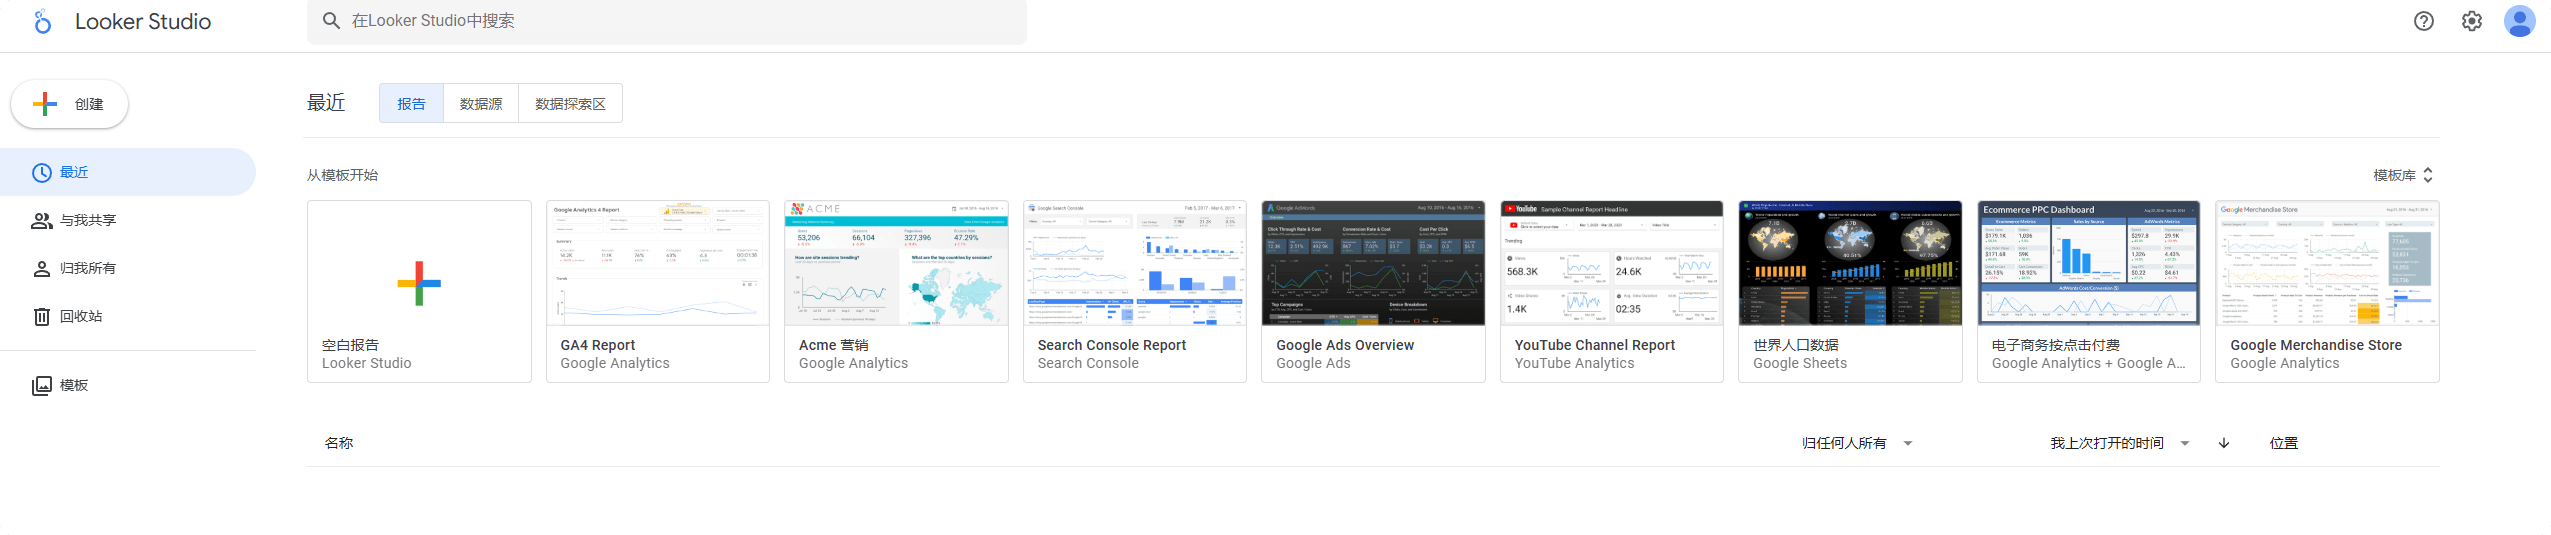Open the Acme 营销 template thumbnail
The image size is (2551, 535).
tap(896, 263)
